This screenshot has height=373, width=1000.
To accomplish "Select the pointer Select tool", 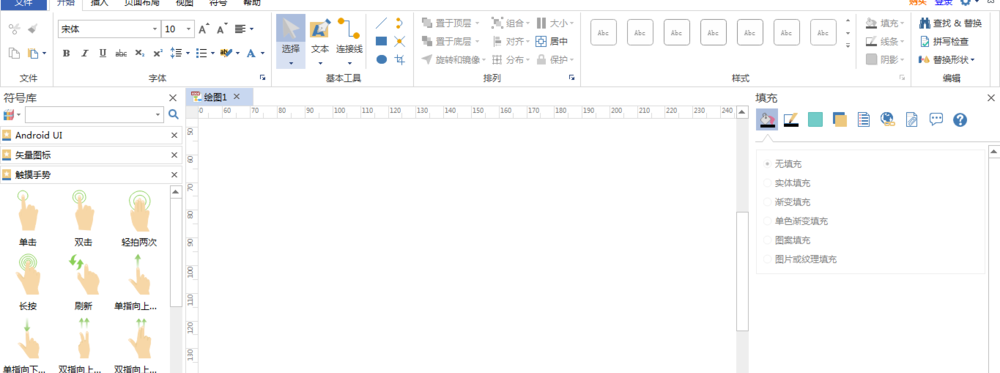I will (x=290, y=41).
